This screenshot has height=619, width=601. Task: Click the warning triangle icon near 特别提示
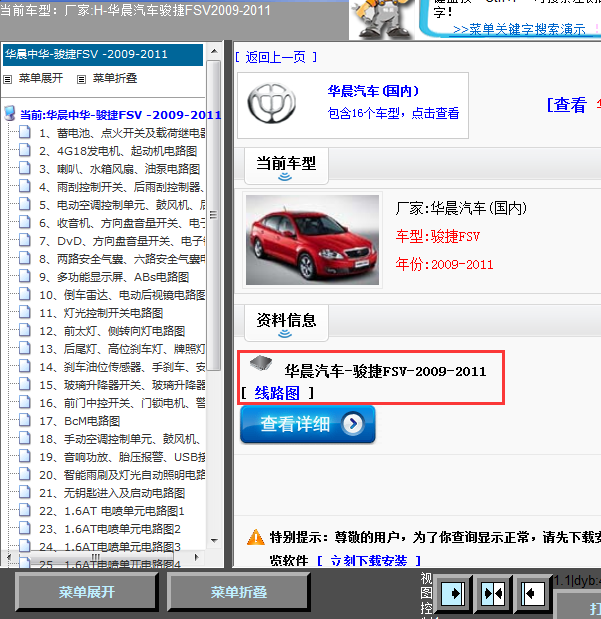coord(255,537)
